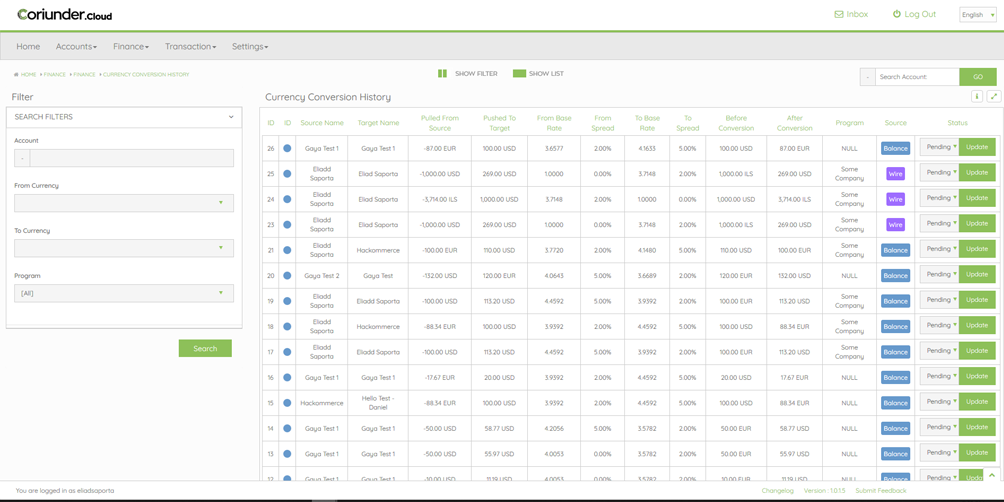Open the Inbox envelope icon
Screen dimensions: 1004x502
pos(839,14)
